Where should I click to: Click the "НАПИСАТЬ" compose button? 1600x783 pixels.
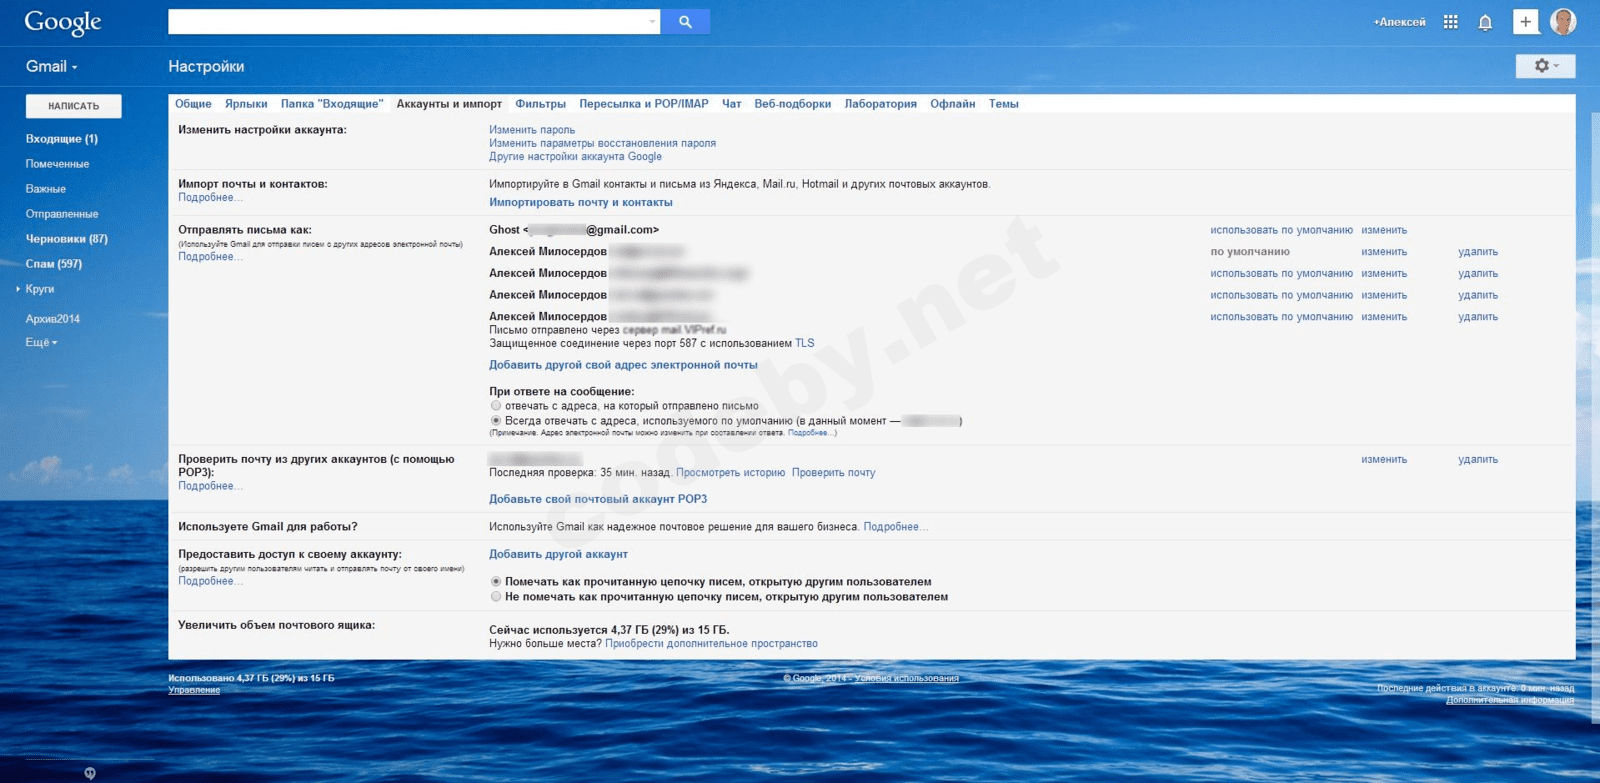pyautogui.click(x=74, y=106)
